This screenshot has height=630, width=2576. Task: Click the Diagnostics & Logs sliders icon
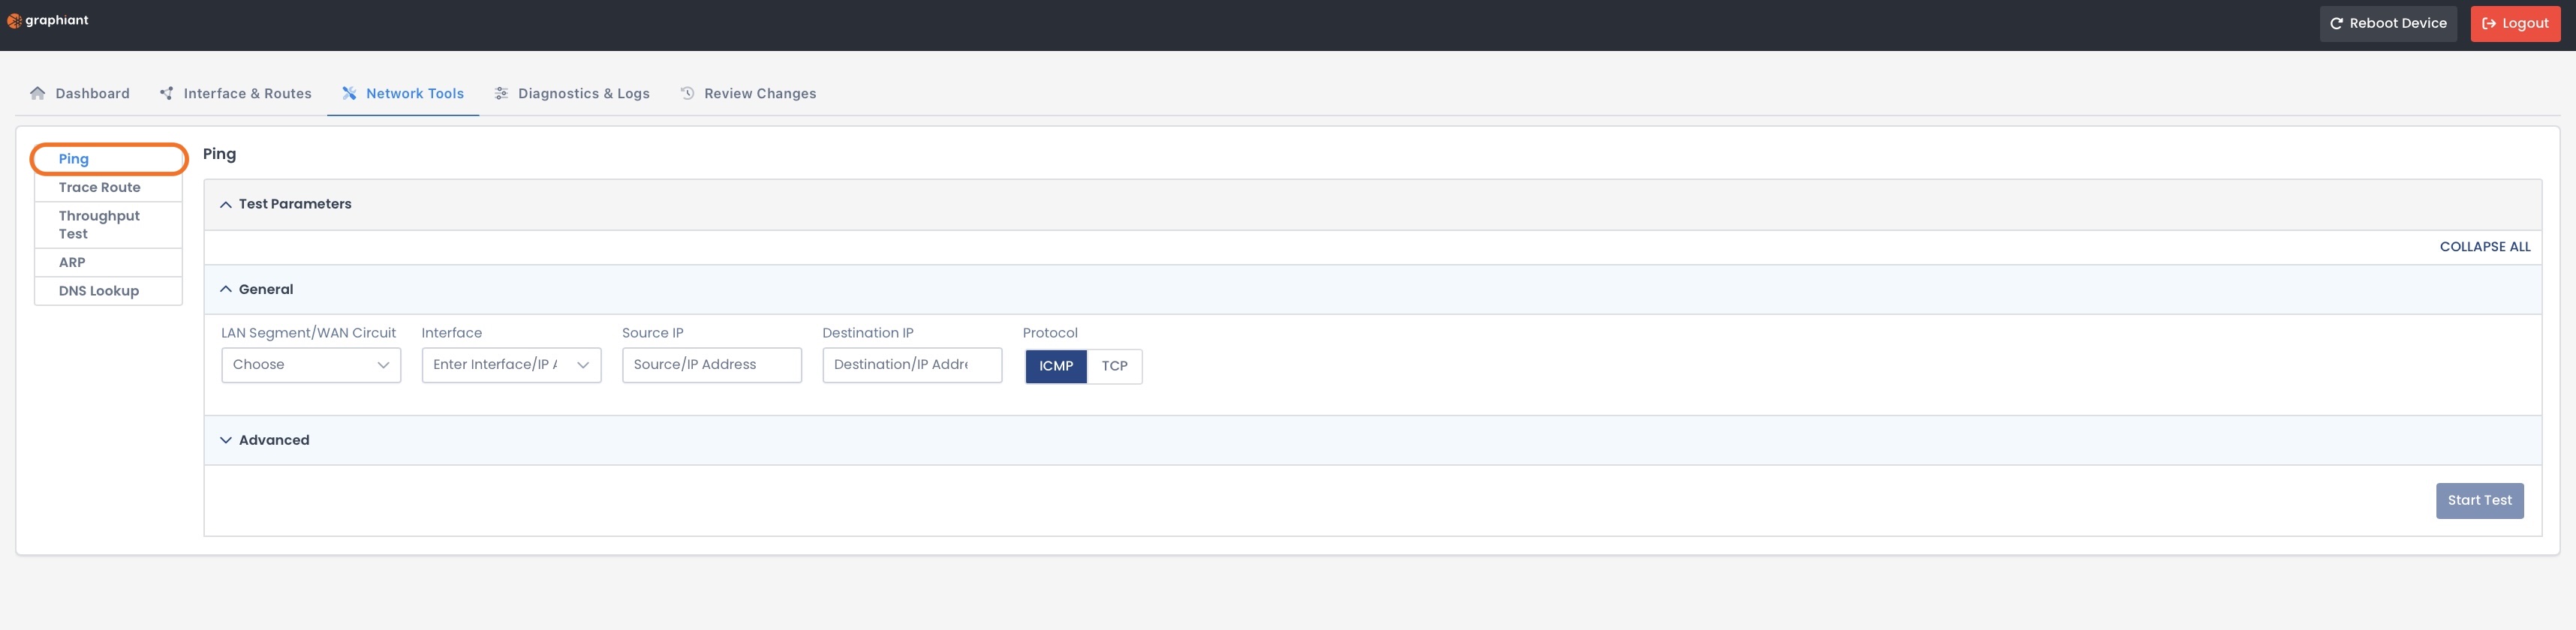point(501,93)
